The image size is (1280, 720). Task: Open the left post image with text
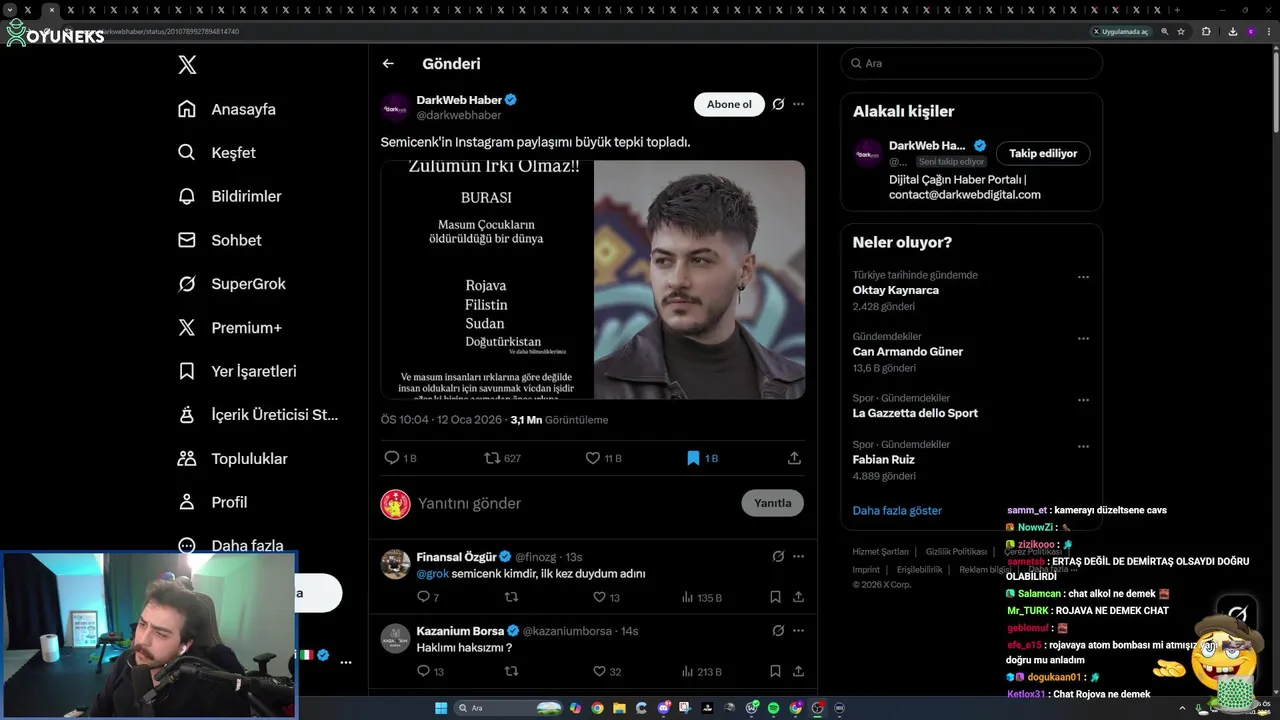486,280
